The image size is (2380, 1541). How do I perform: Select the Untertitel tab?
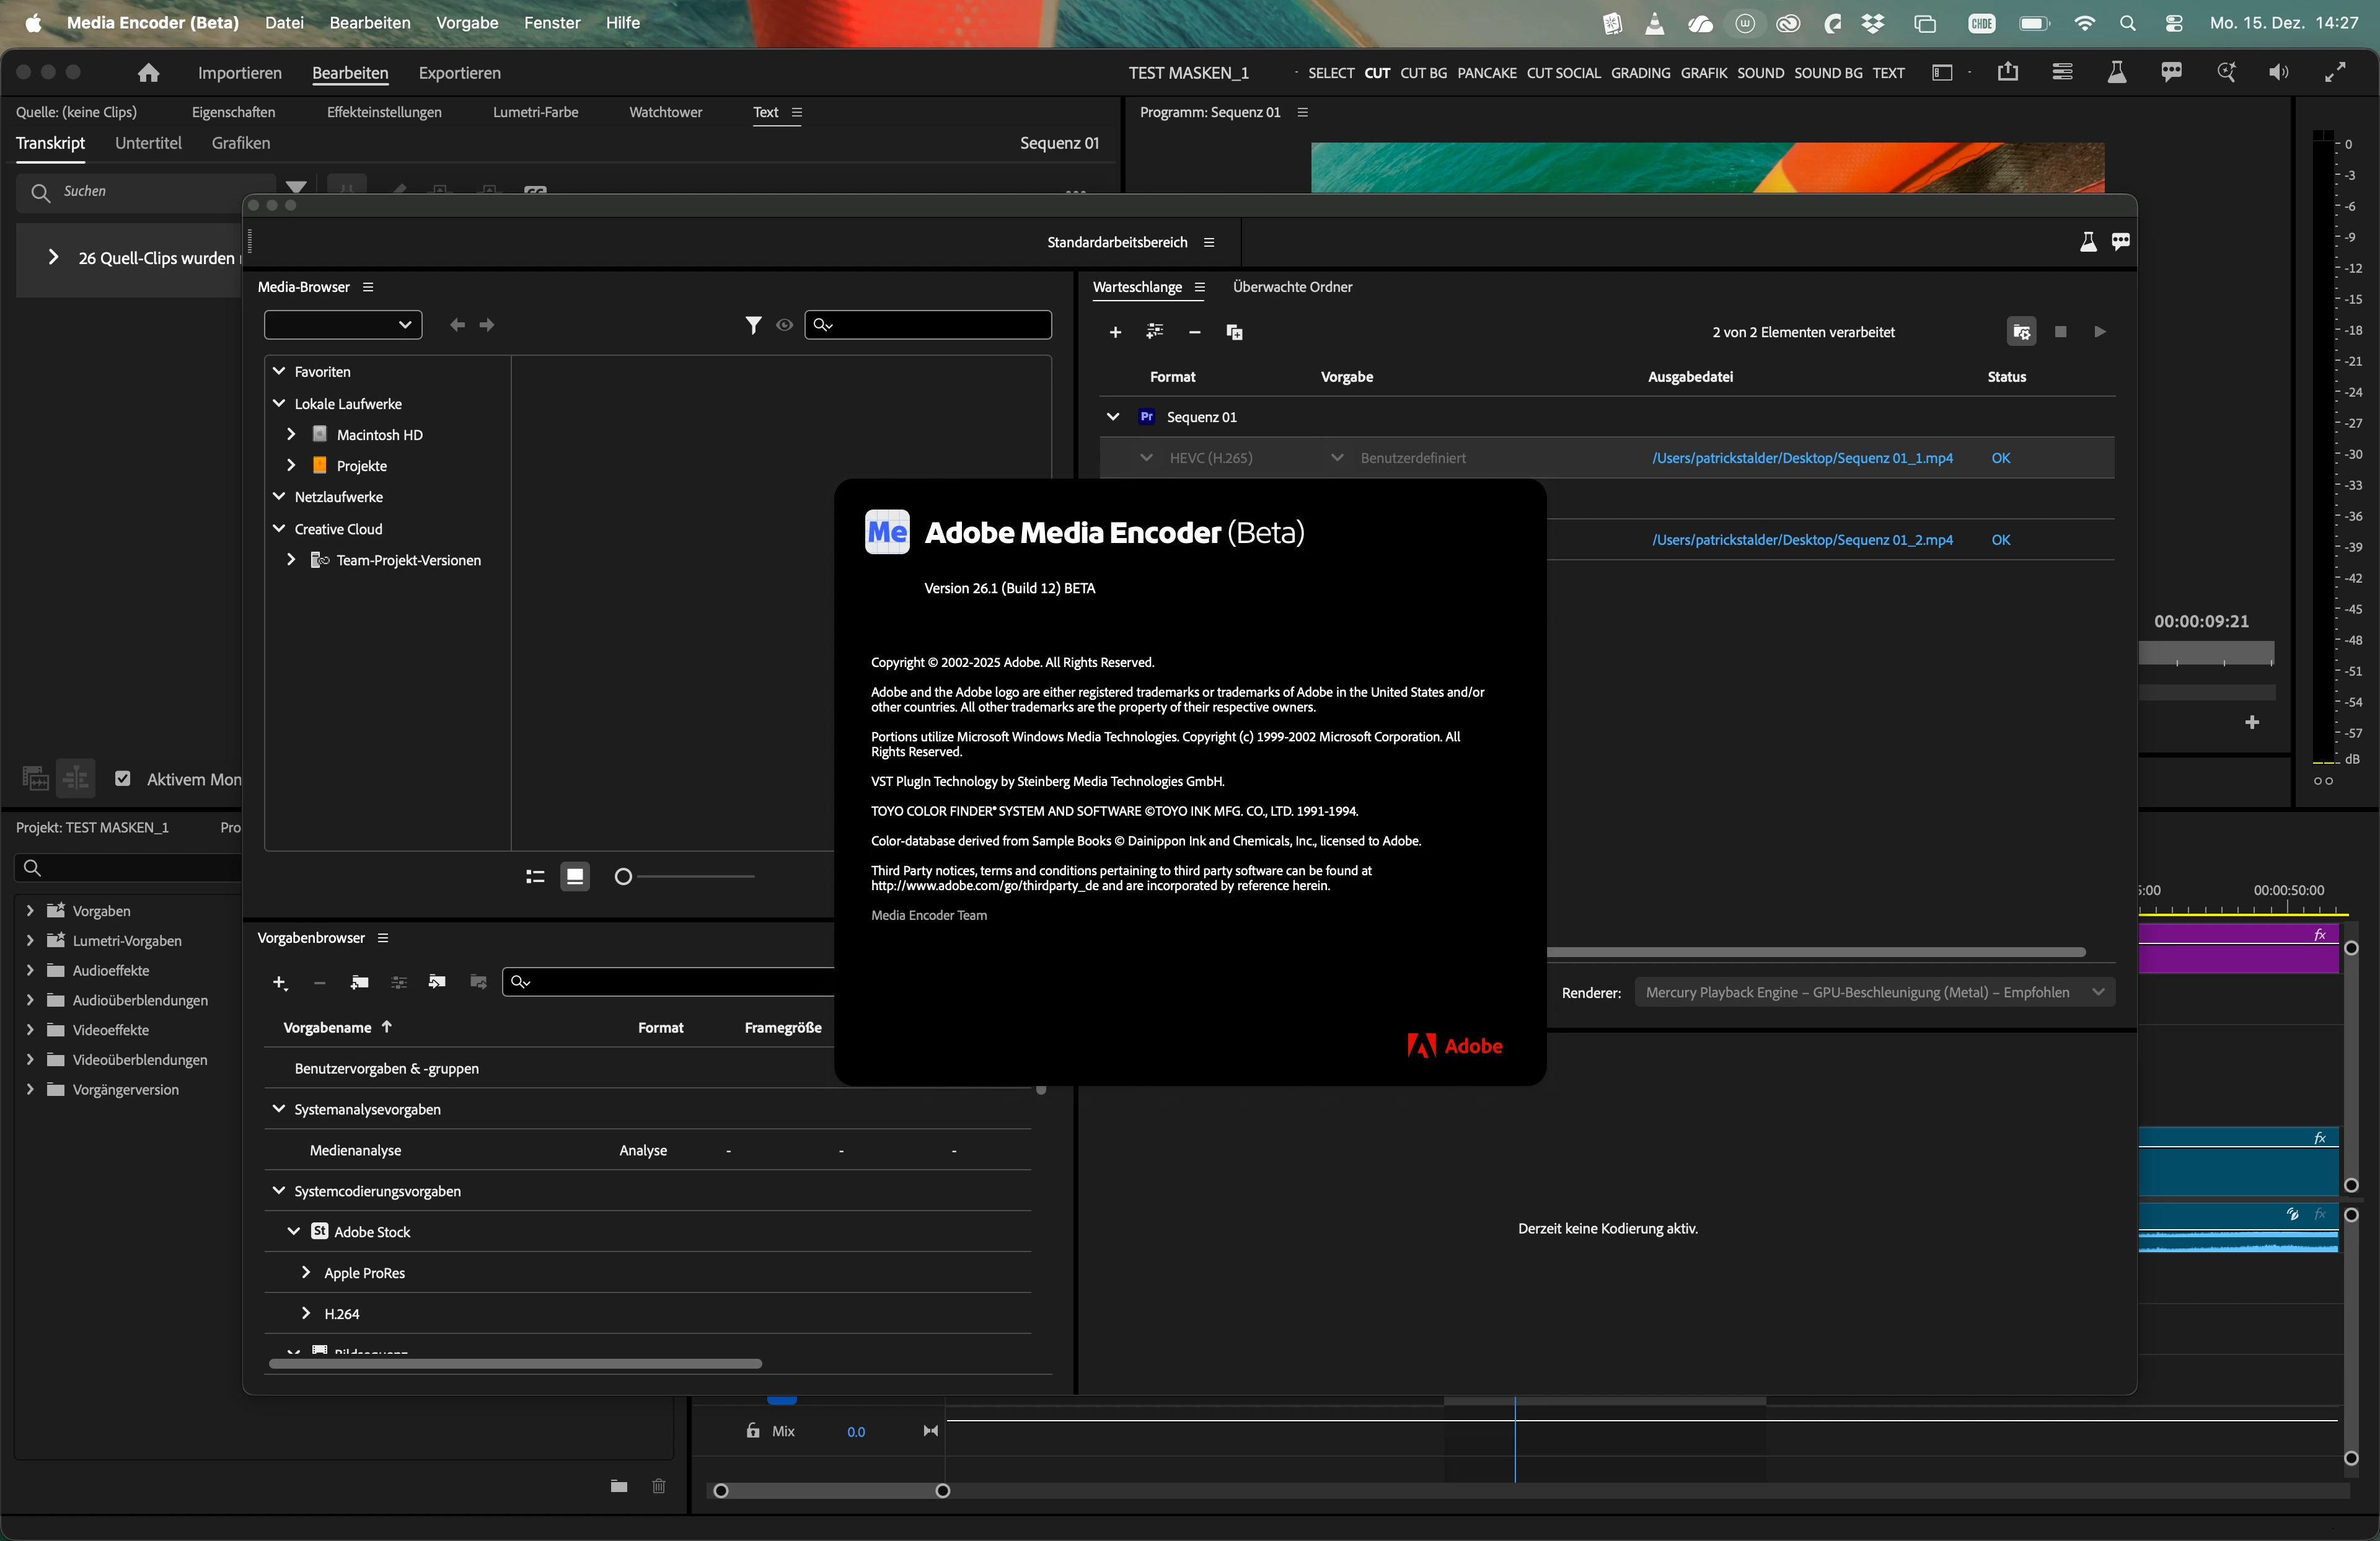coord(148,143)
